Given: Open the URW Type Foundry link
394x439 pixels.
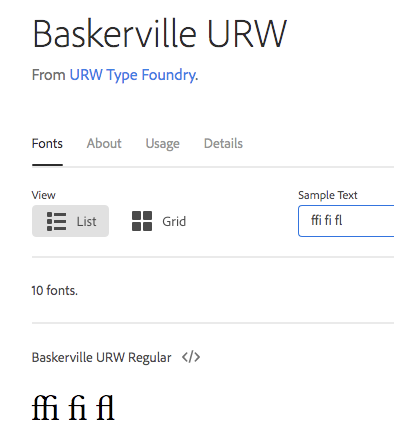Looking at the screenshot, I should [x=132, y=75].
